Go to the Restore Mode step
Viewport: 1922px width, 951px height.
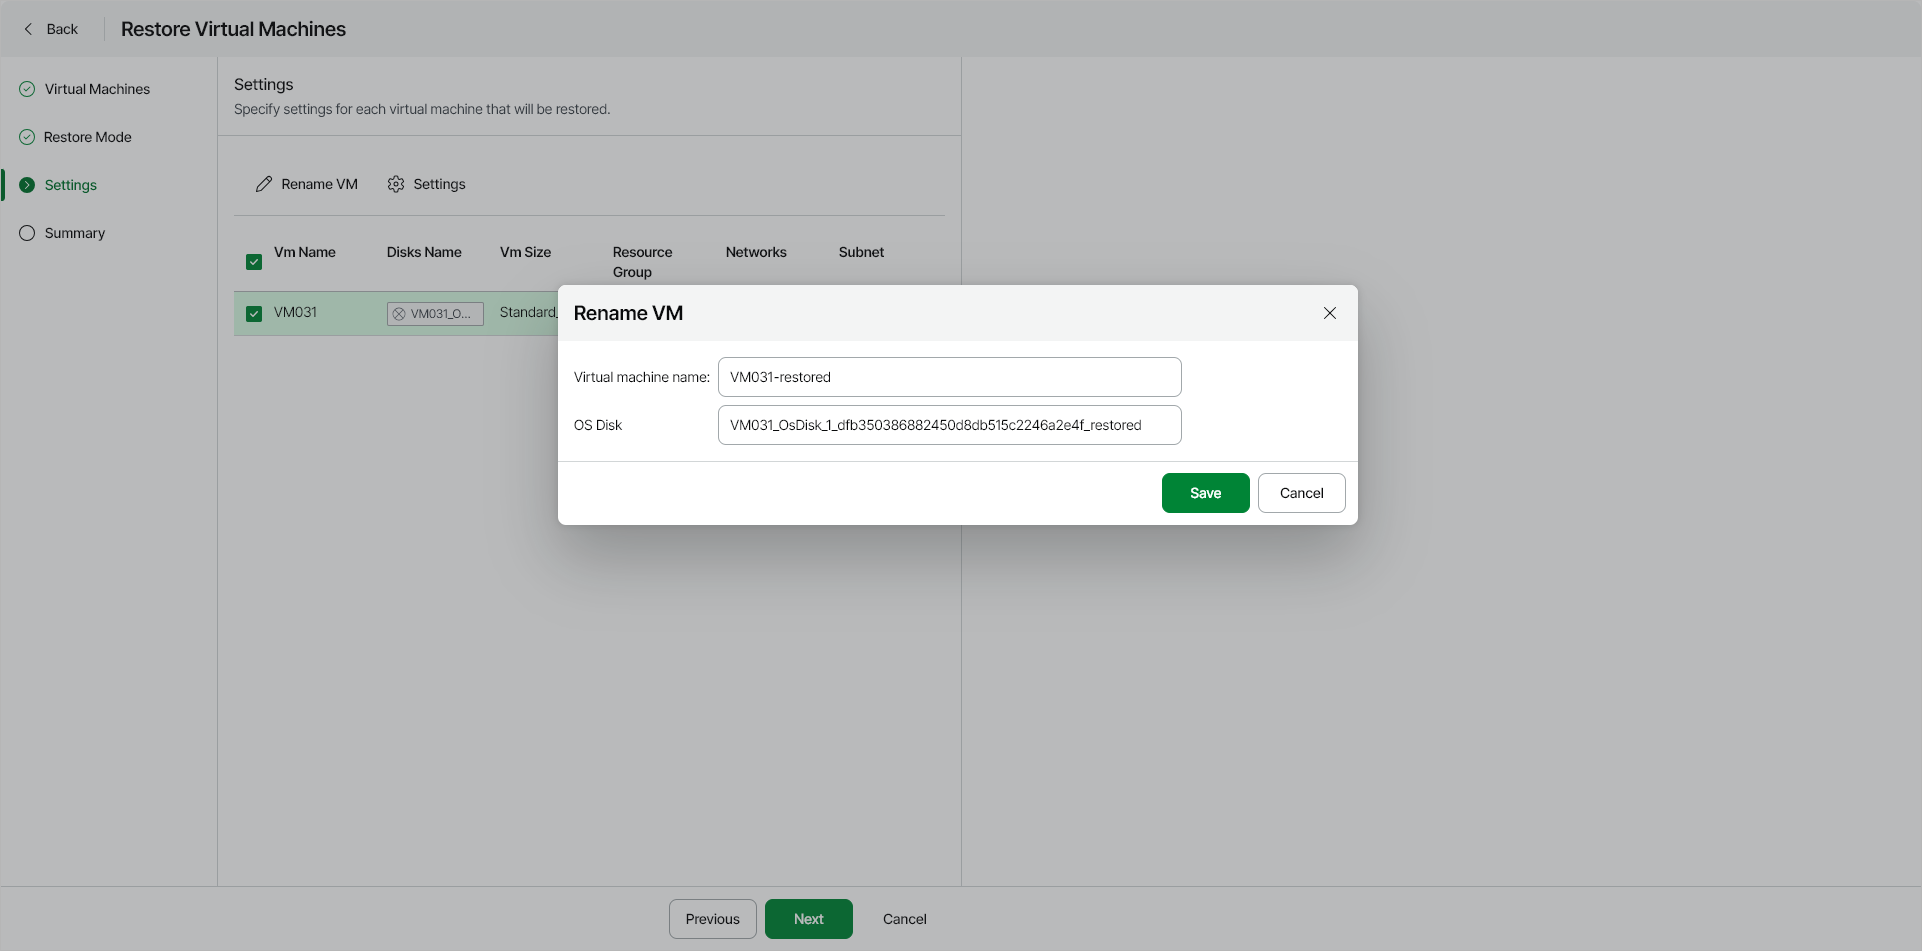click(x=87, y=136)
